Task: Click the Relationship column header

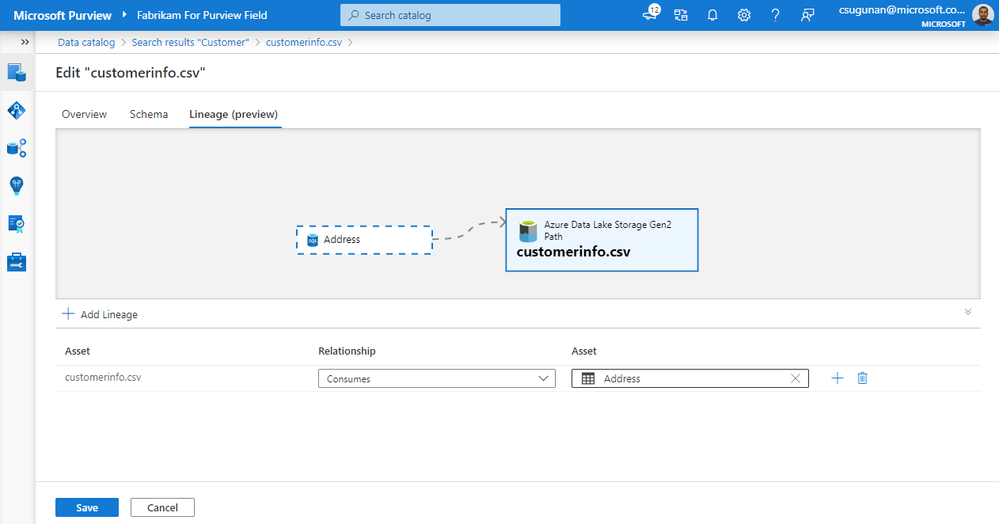Action: [347, 351]
